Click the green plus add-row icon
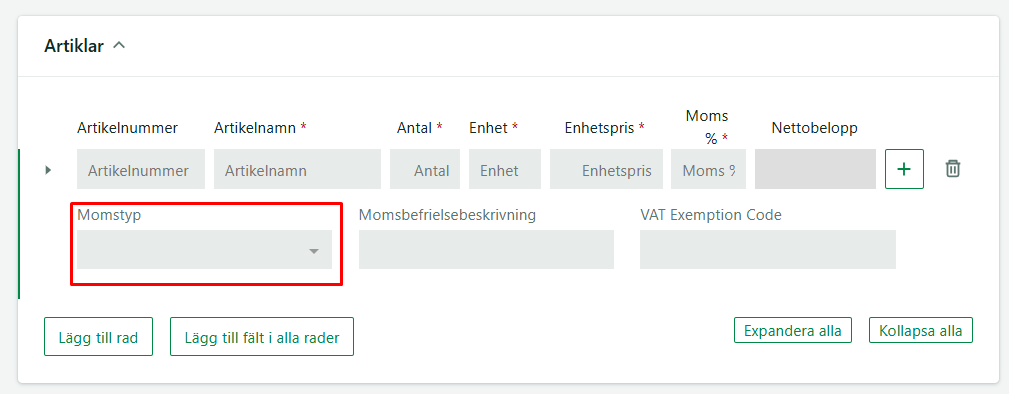The height and width of the screenshot is (394, 1009). 904,169
